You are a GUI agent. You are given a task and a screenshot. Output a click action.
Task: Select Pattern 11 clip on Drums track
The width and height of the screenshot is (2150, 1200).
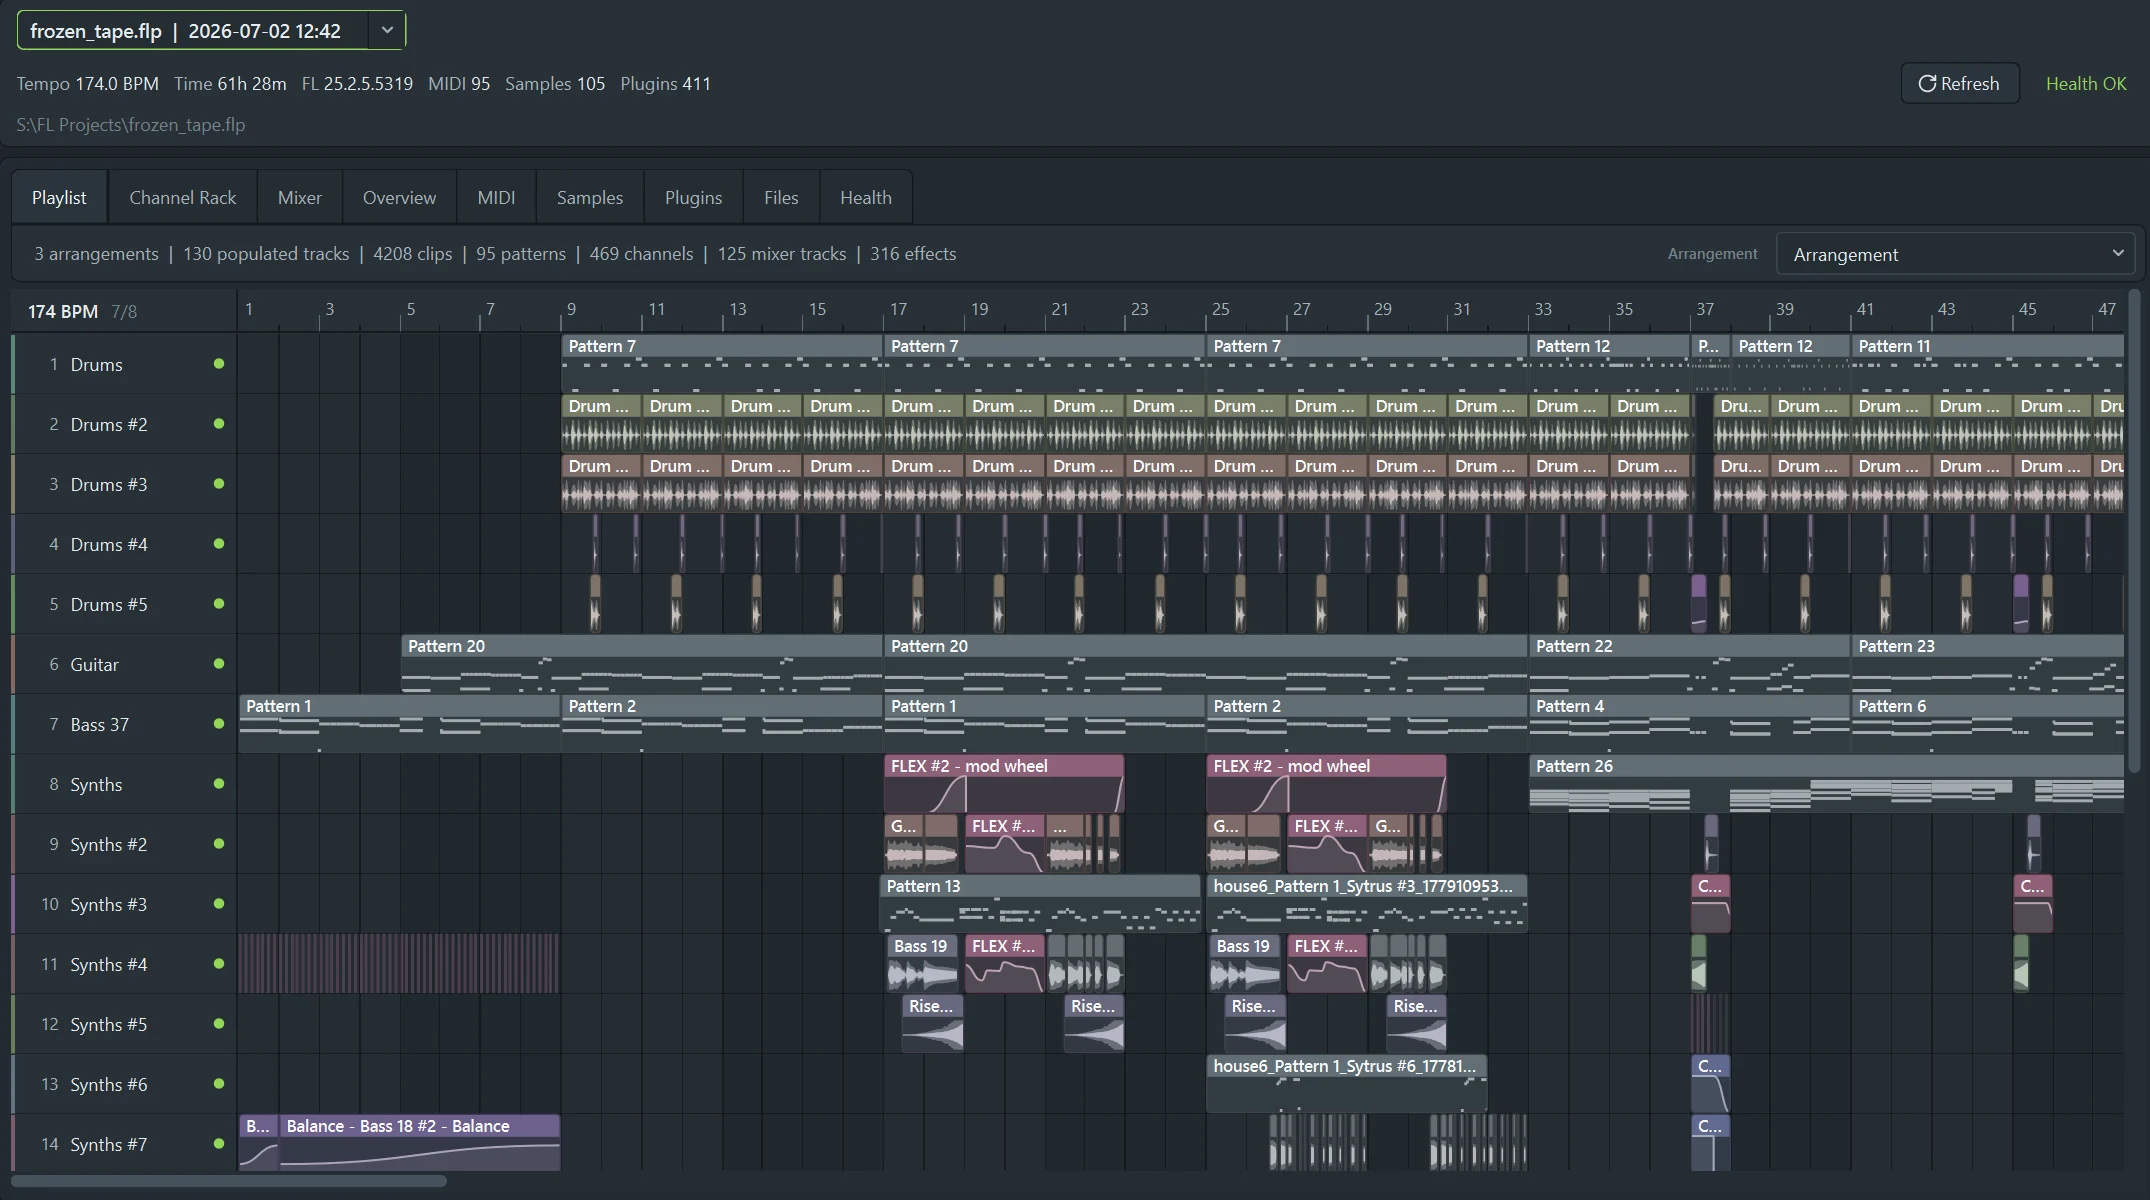(1987, 364)
